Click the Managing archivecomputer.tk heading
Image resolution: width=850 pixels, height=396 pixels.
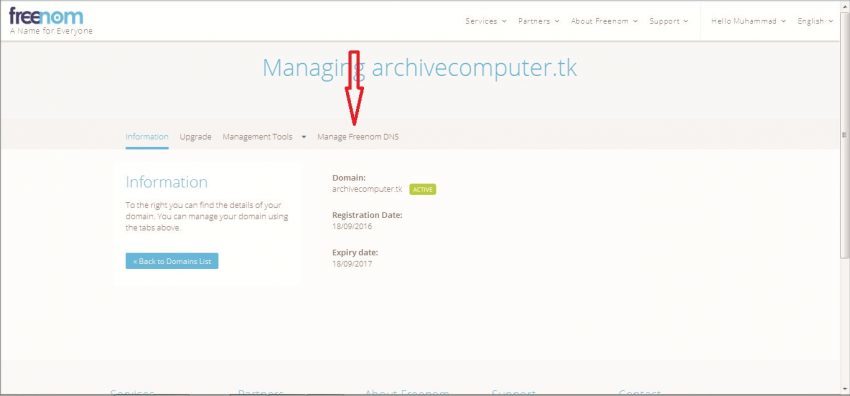(x=420, y=69)
